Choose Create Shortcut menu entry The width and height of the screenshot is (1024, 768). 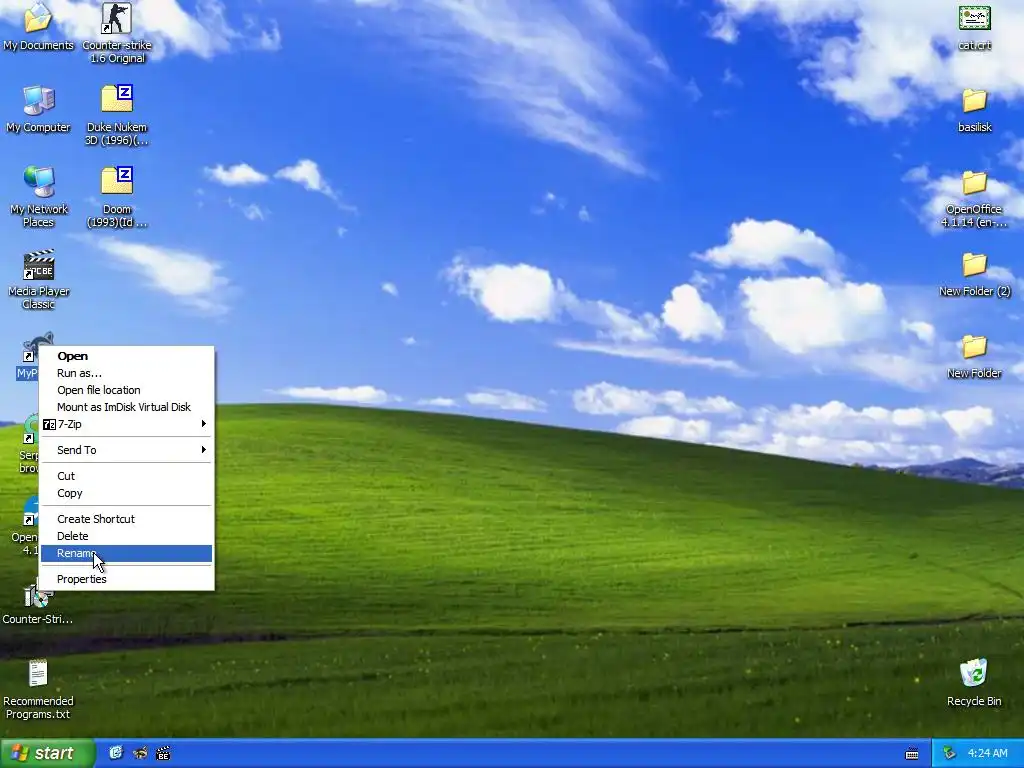126,519
